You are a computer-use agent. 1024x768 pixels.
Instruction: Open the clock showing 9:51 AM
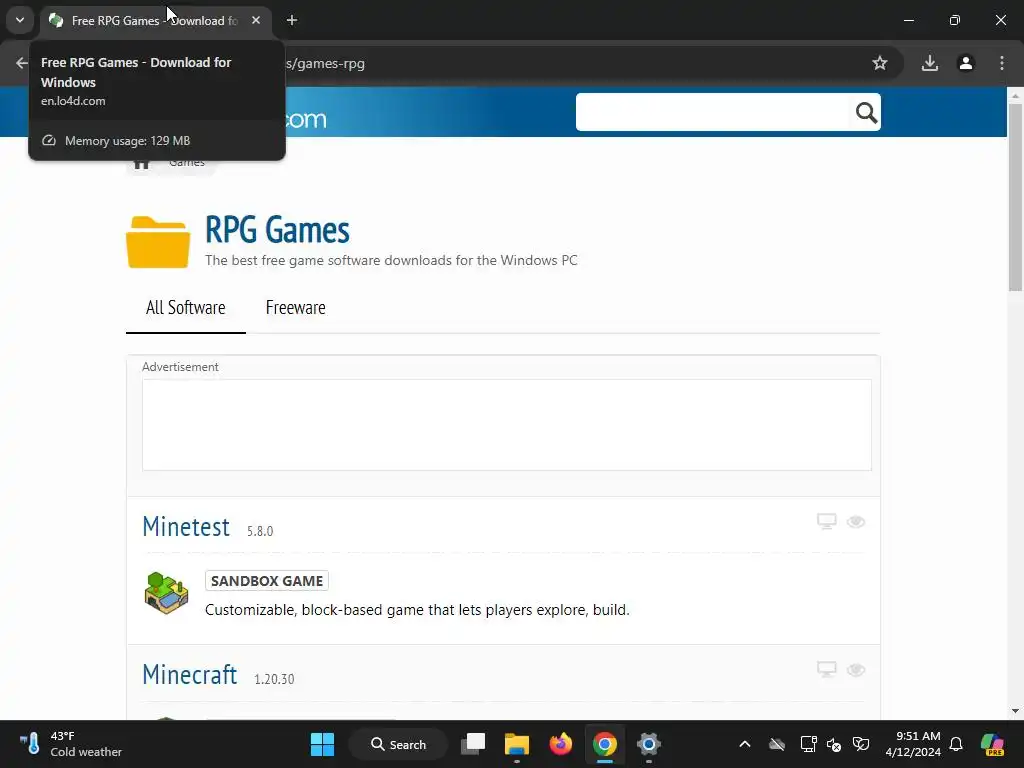[x=912, y=744]
